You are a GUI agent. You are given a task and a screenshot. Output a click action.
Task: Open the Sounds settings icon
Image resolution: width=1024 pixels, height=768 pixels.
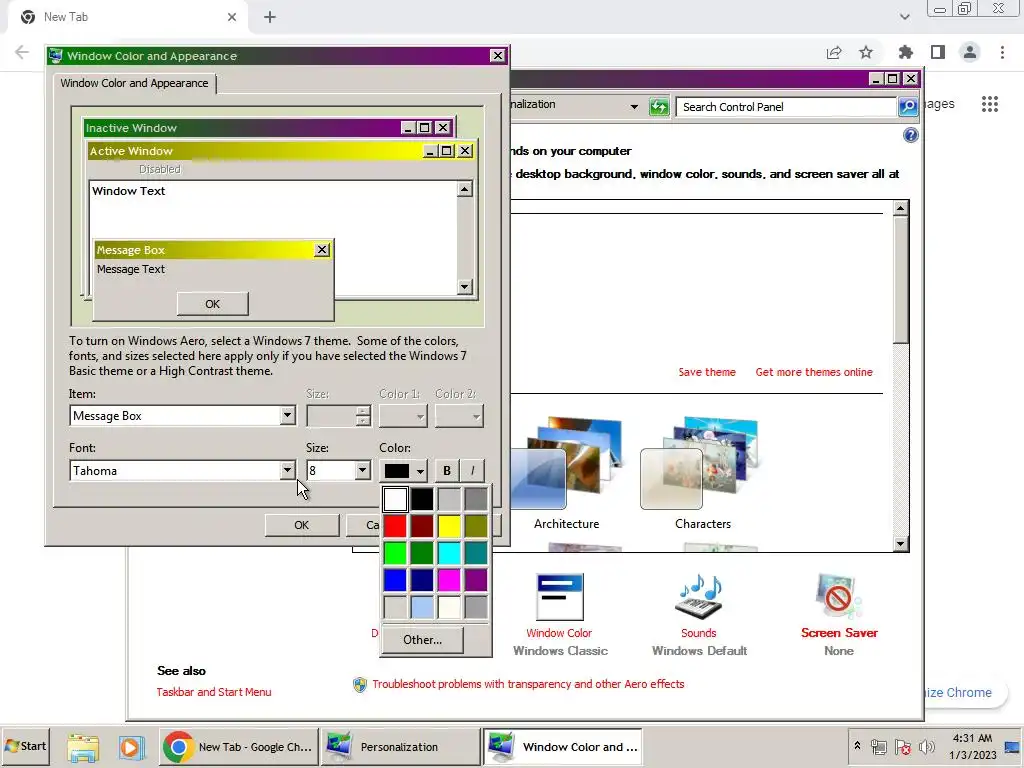[x=699, y=597]
